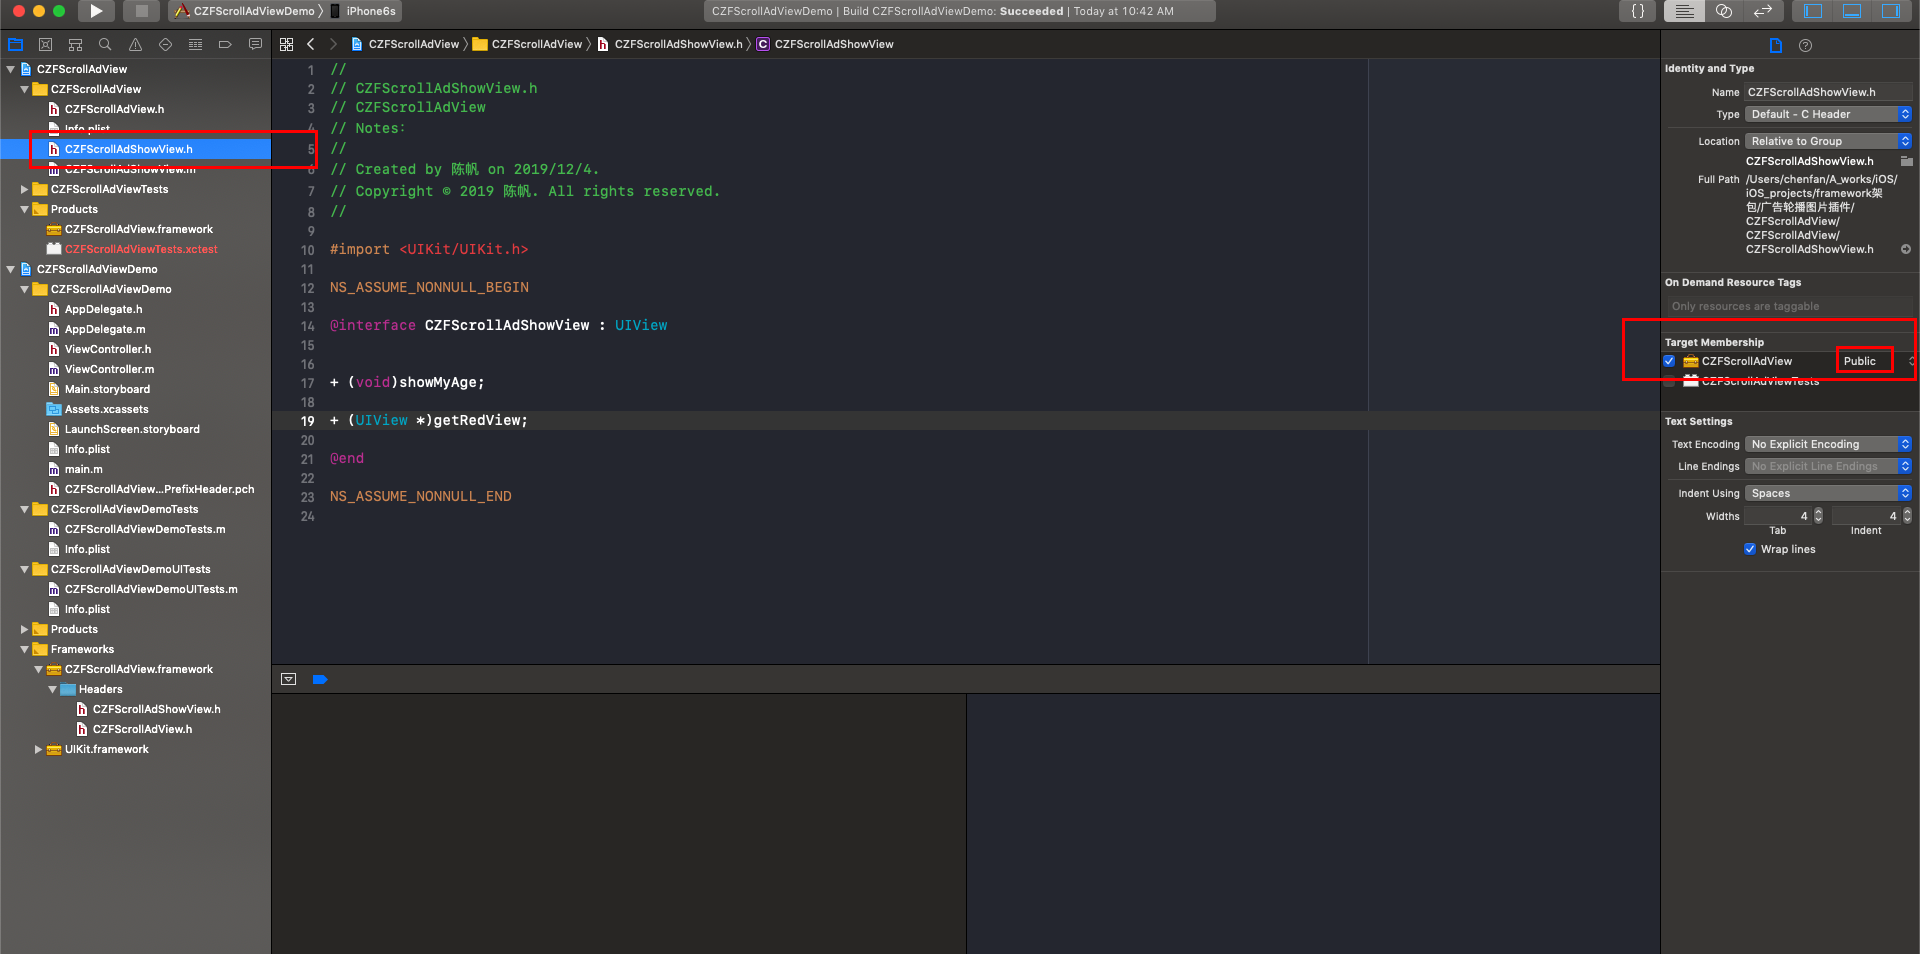Open the Location dropdown set to Relative to Group

[x=1827, y=140]
